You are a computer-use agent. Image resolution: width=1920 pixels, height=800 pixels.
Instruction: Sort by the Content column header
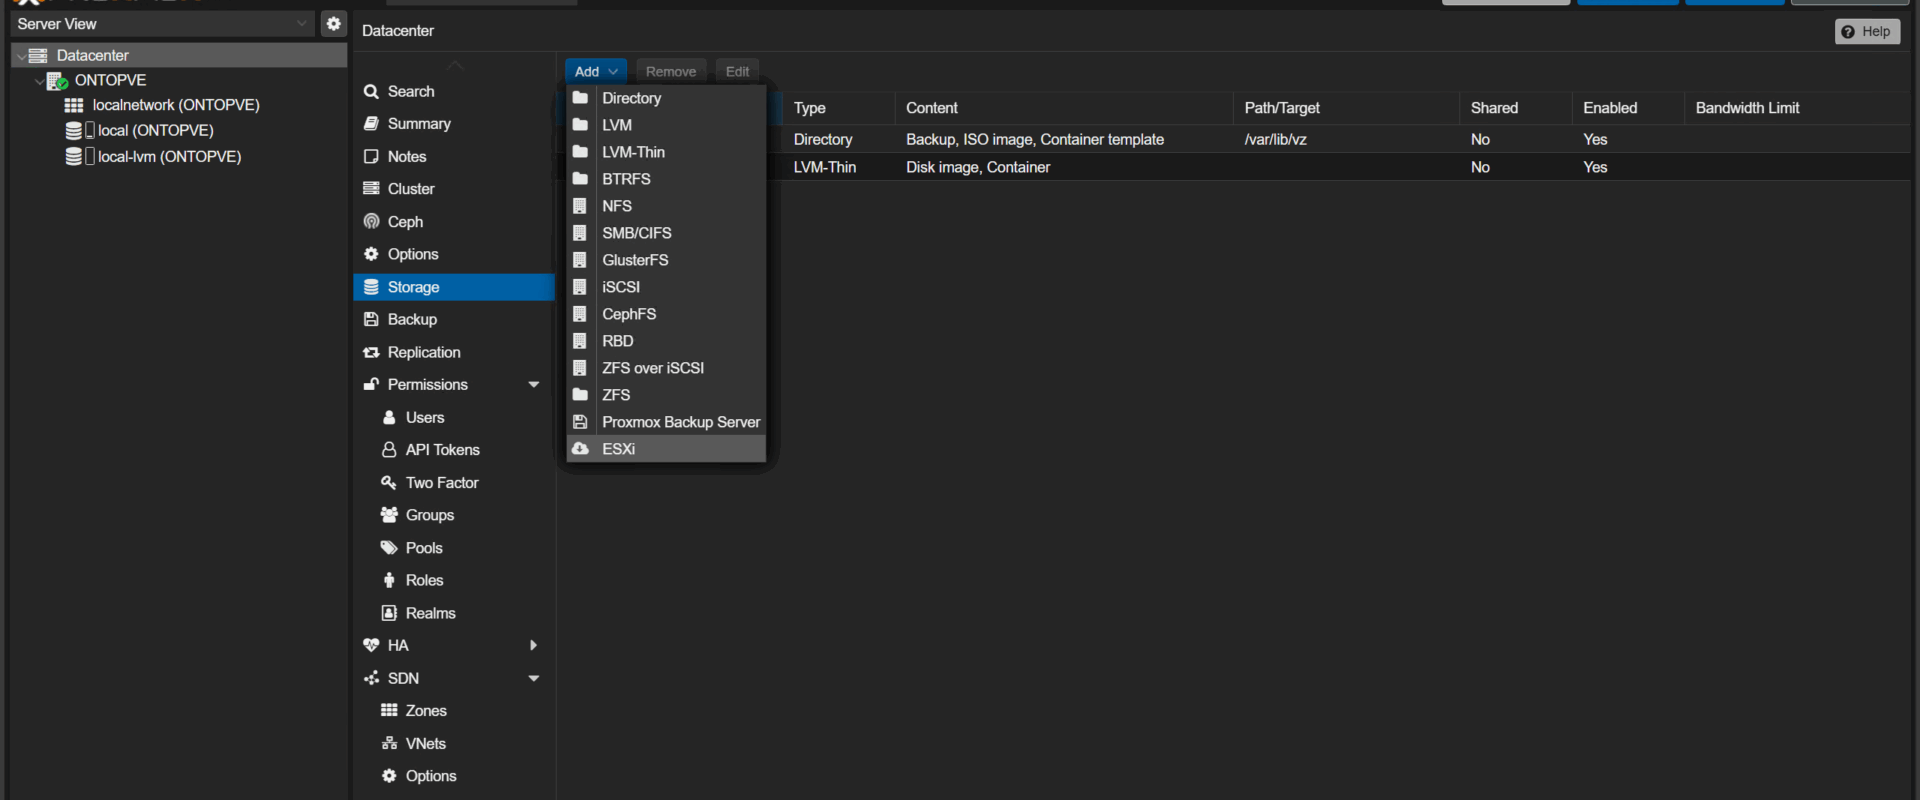(x=1064, y=108)
